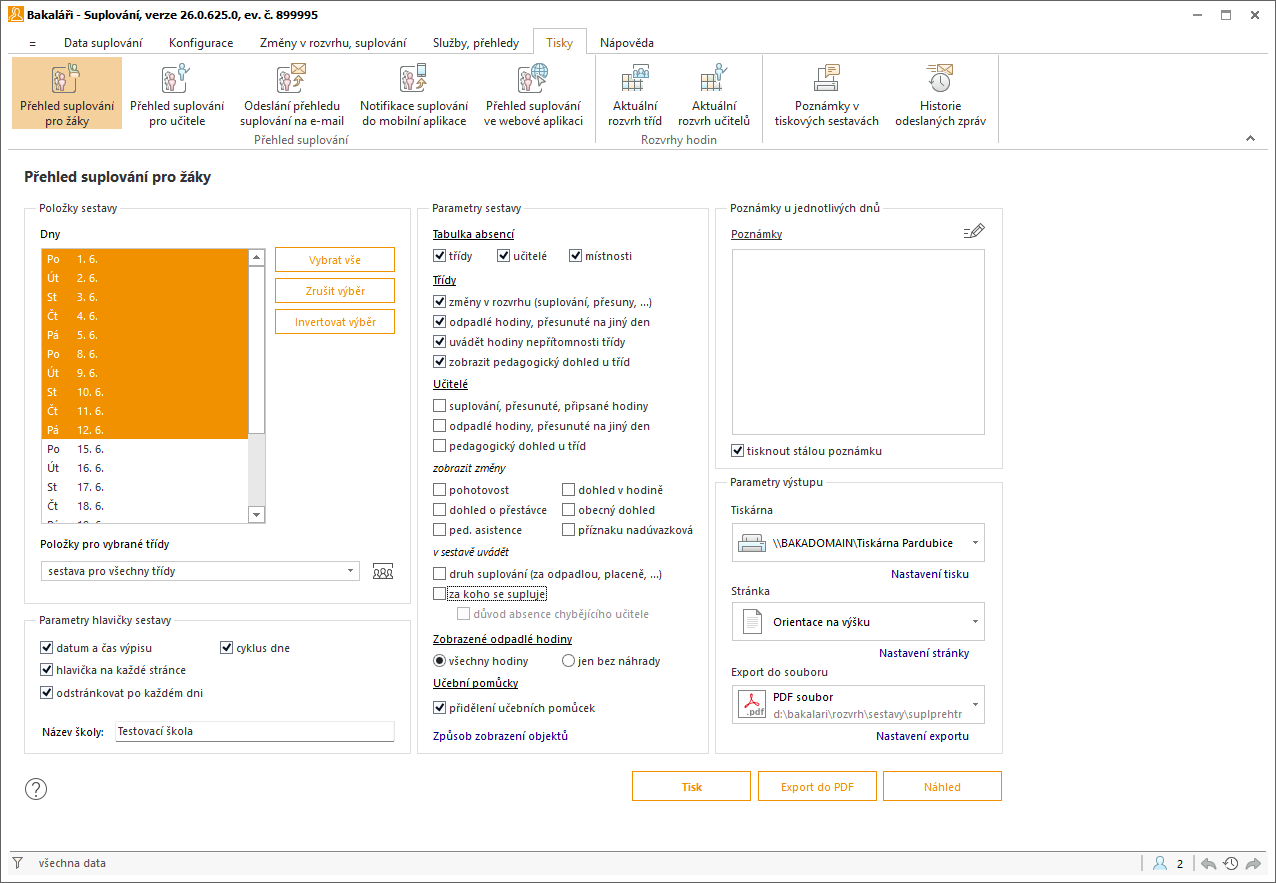Toggle cyklus dne checkbox

point(226,648)
